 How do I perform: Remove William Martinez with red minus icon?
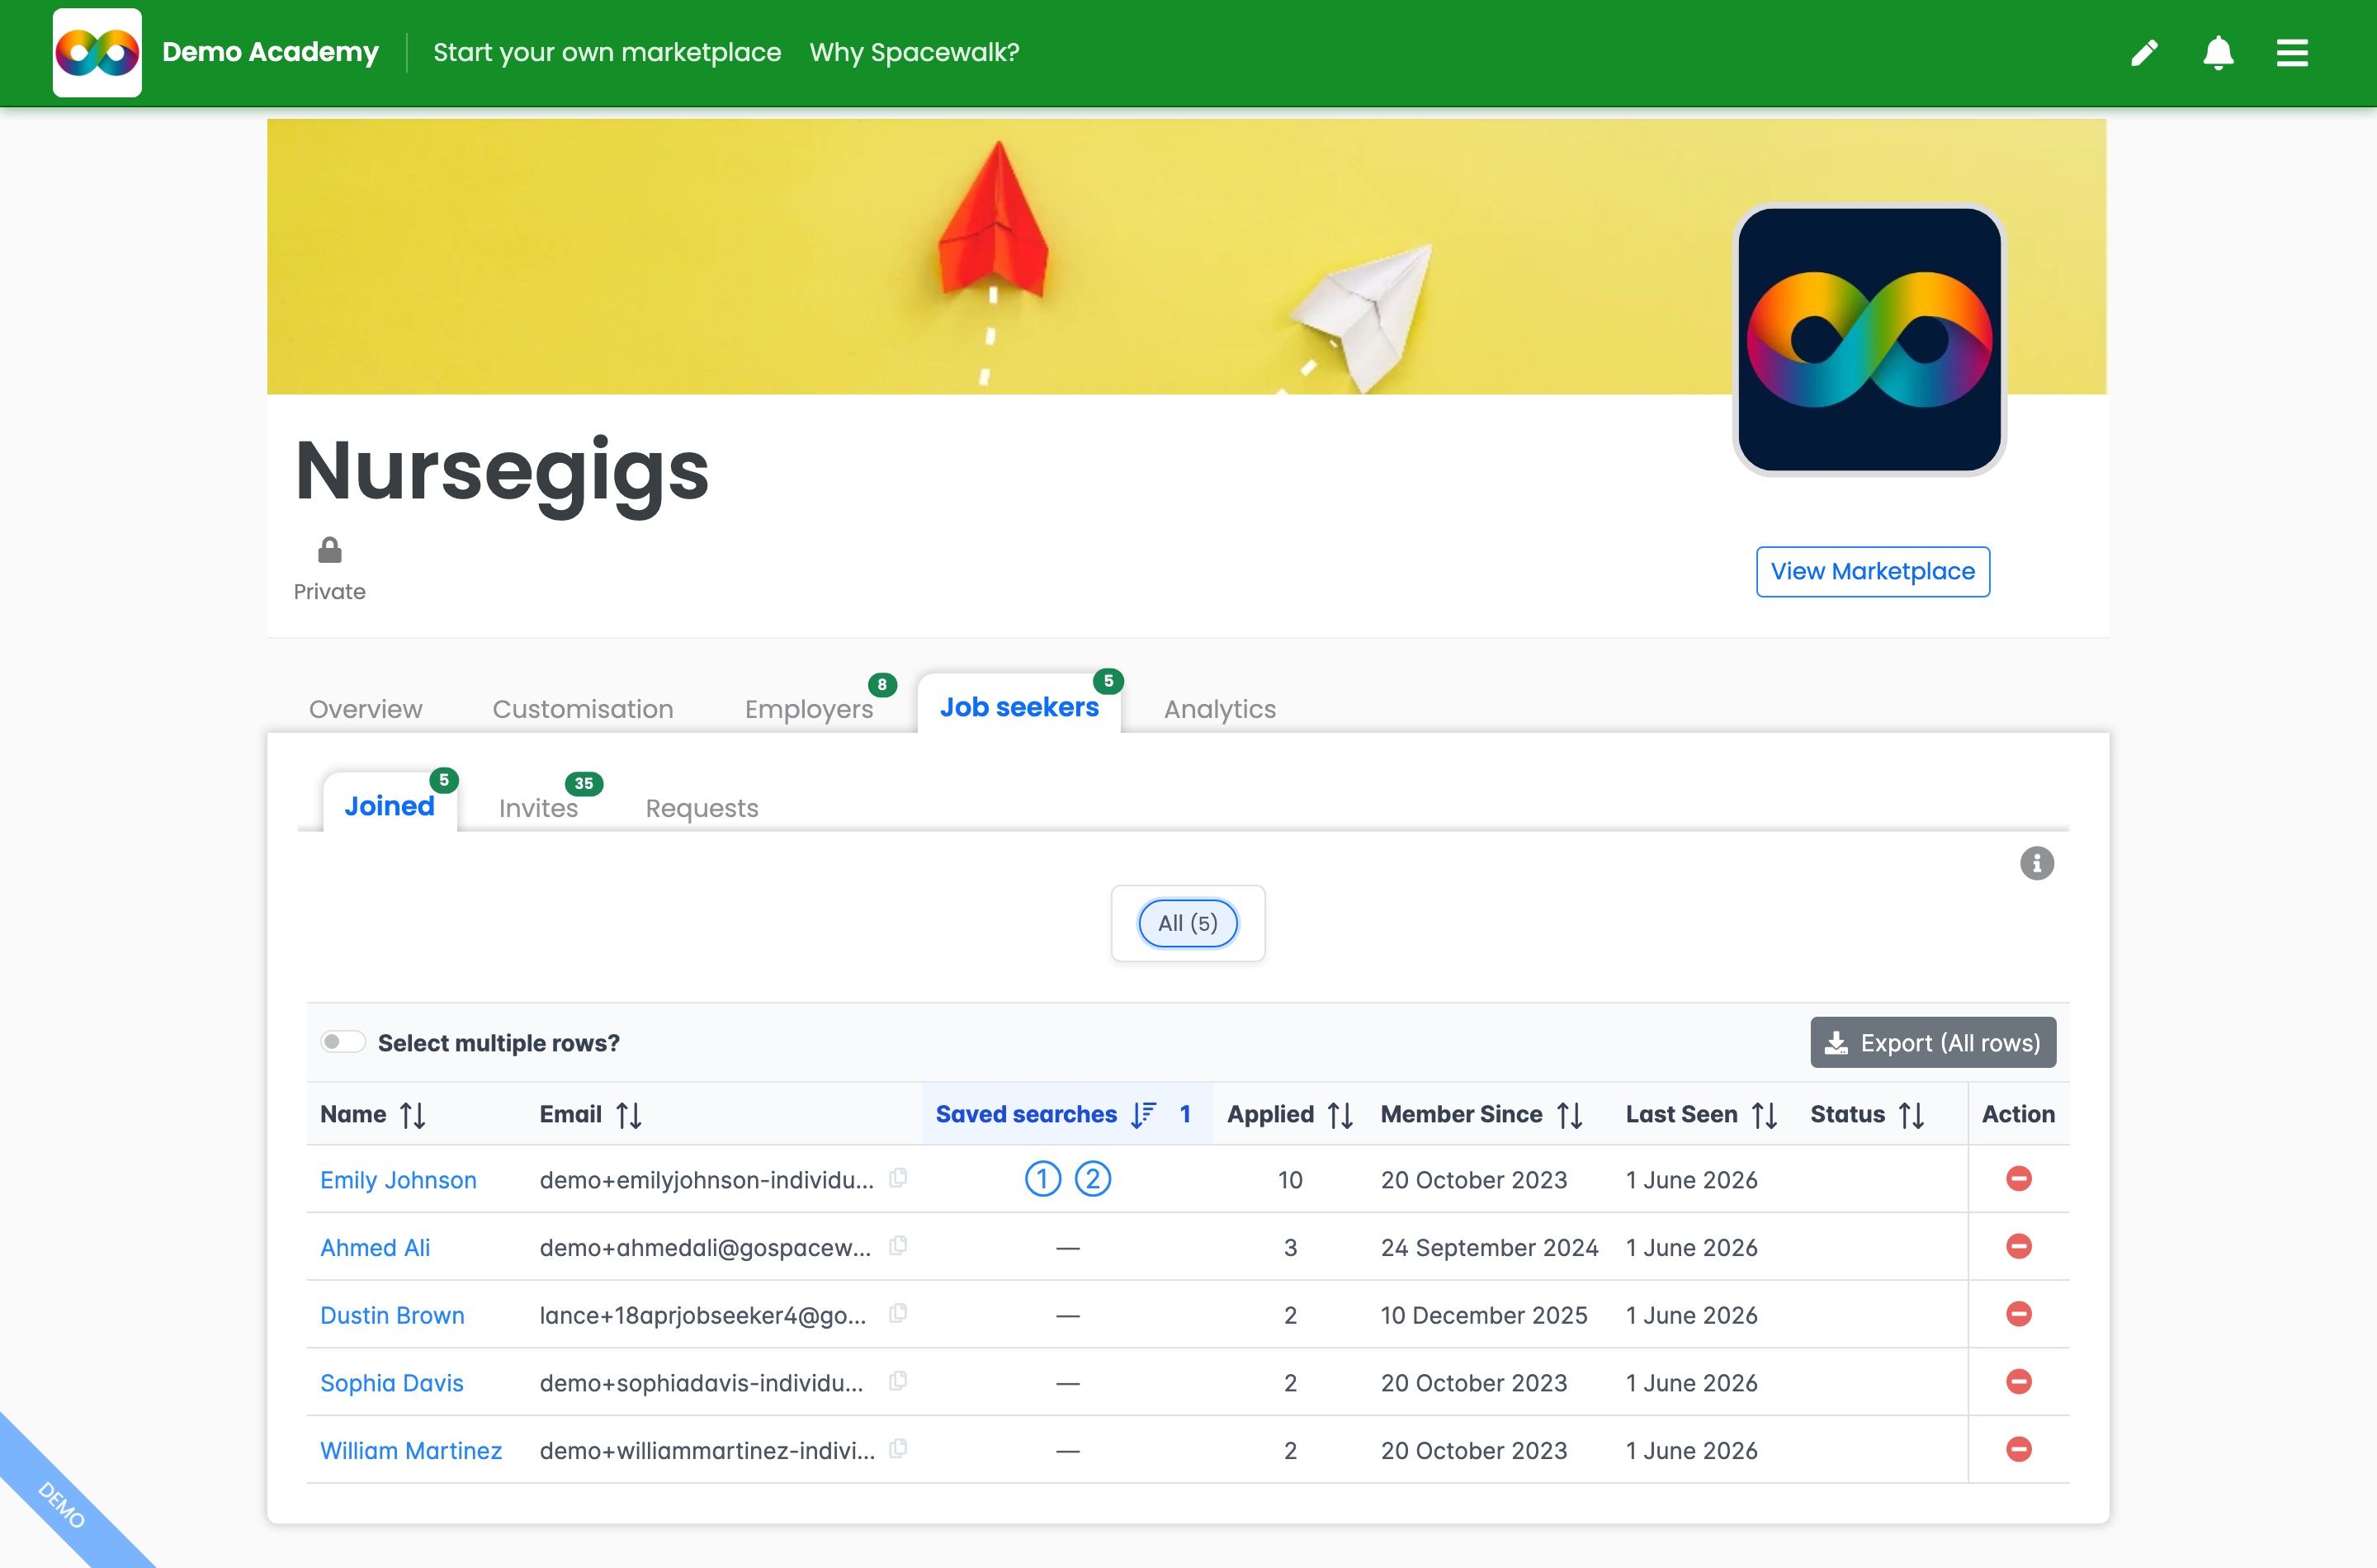(x=2018, y=1449)
